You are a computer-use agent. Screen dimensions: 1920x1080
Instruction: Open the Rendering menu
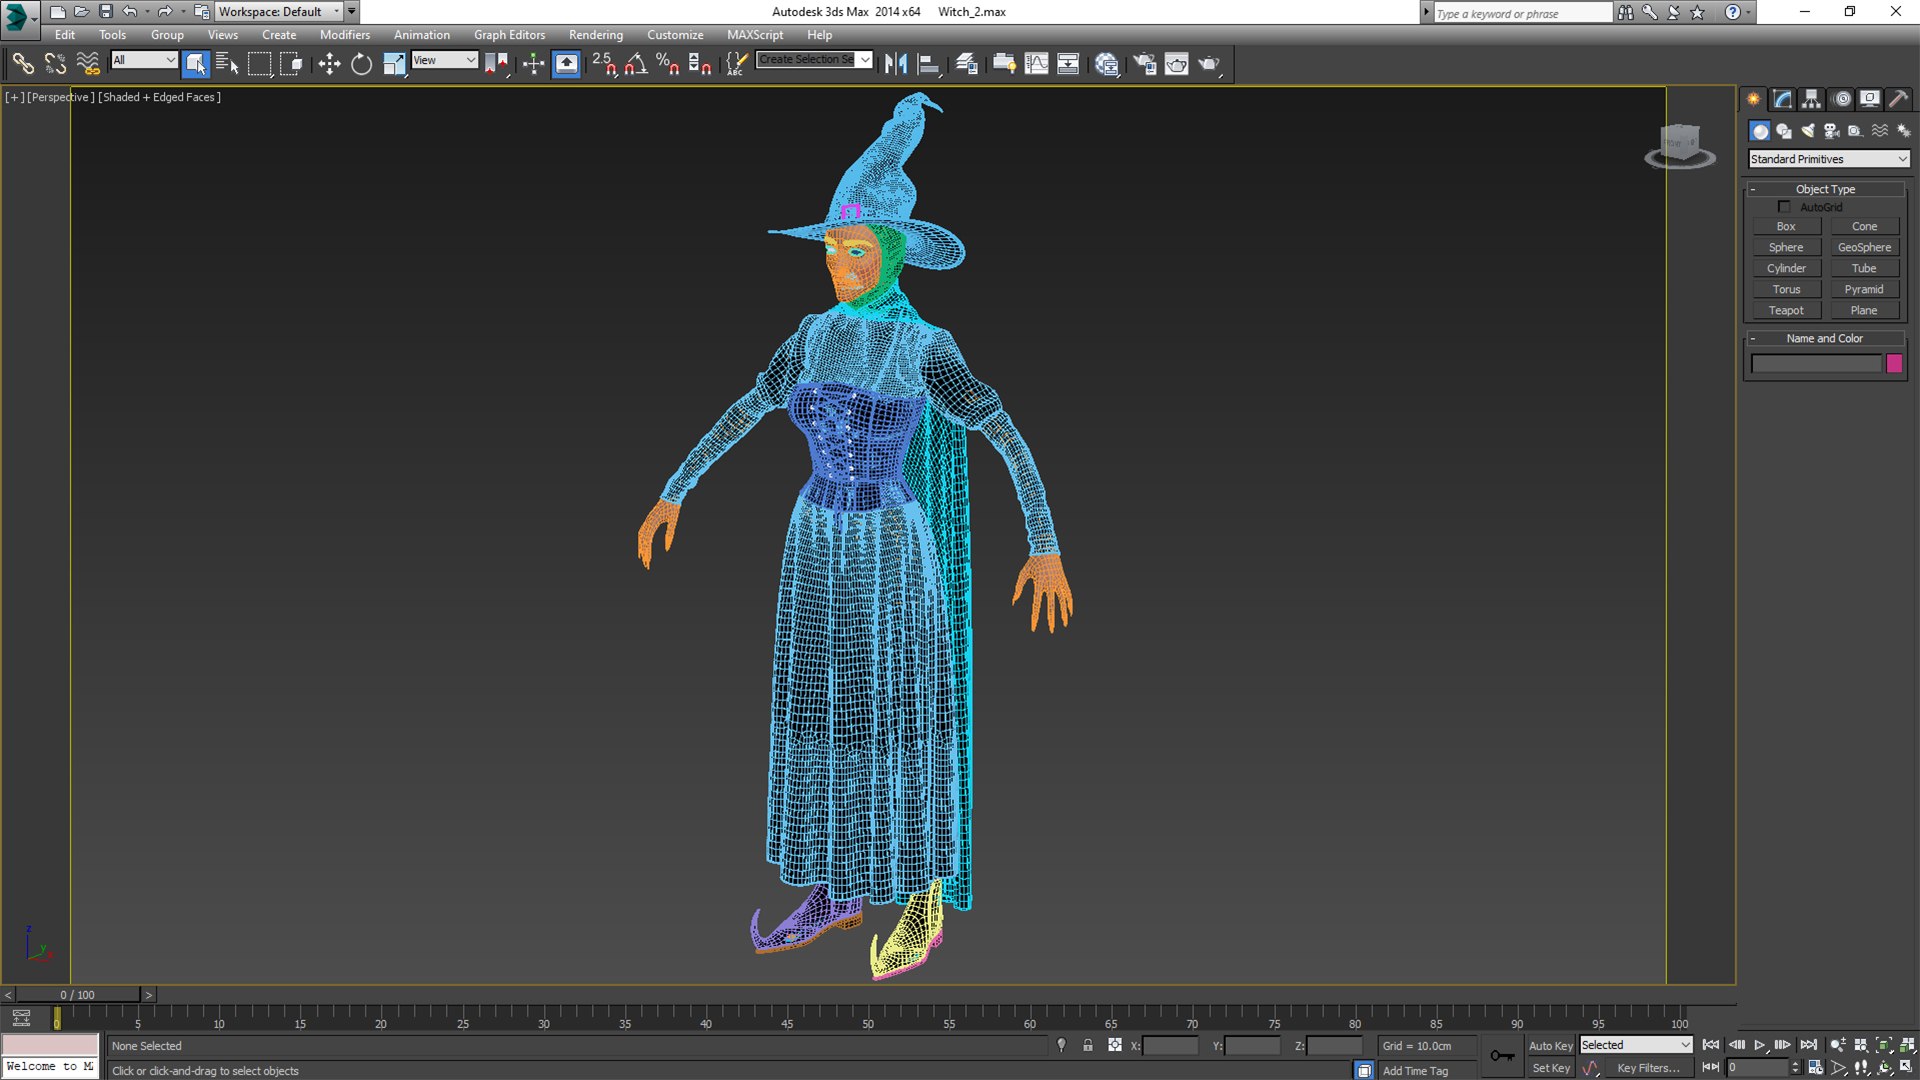coord(596,35)
